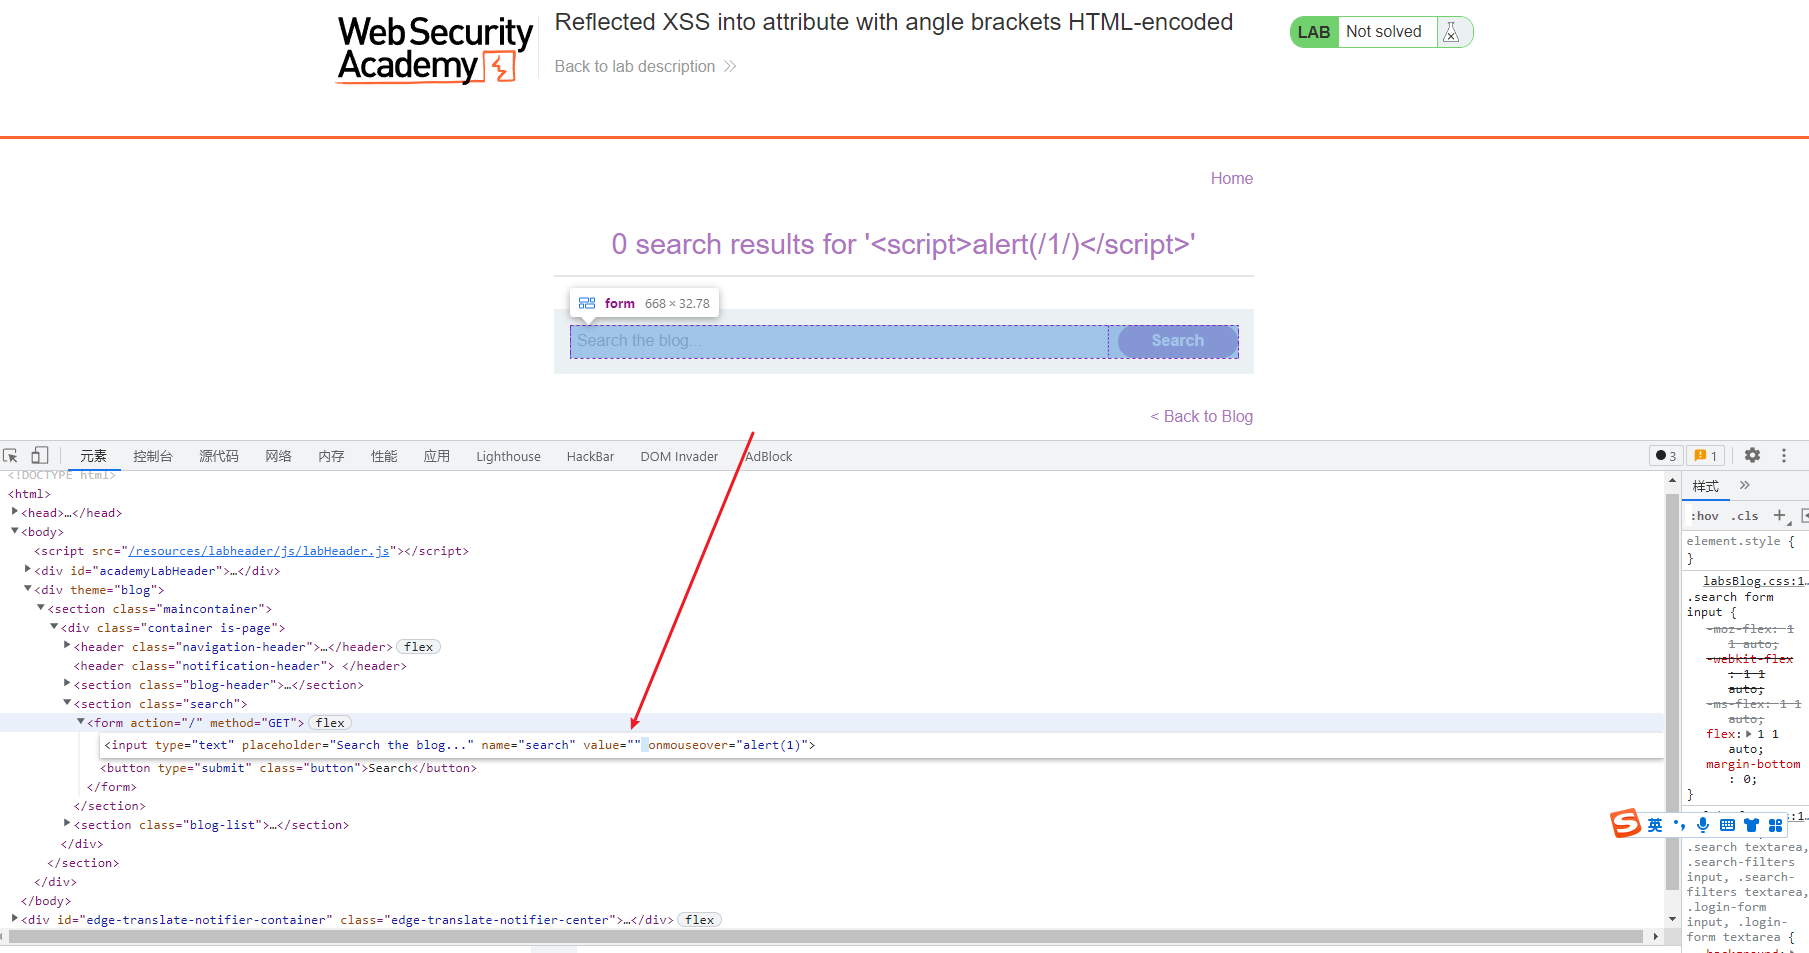Open the AdBlock tab
This screenshot has height=953, width=1809.
pos(768,456)
